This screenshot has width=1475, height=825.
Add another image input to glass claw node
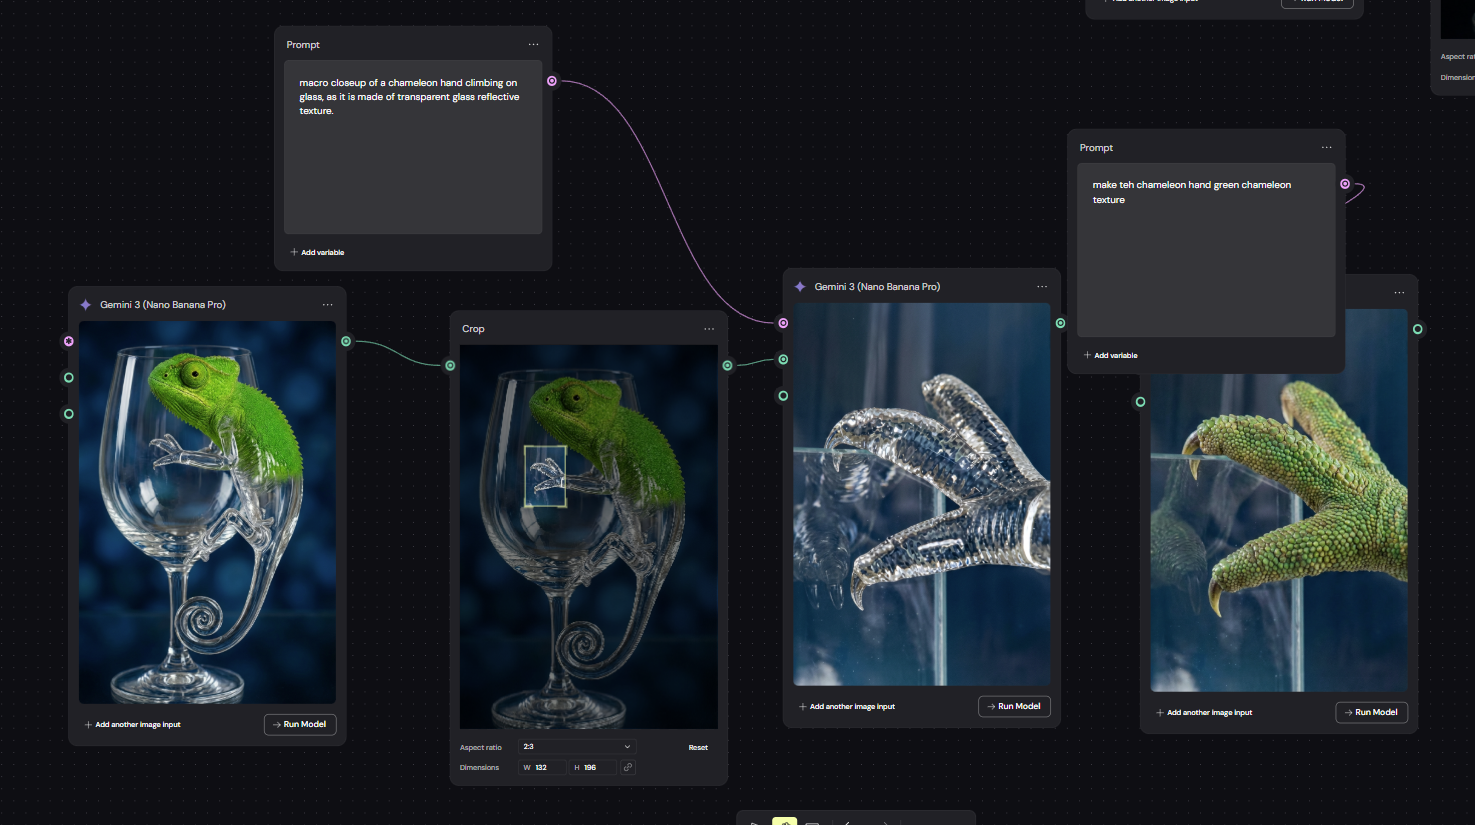coord(847,707)
